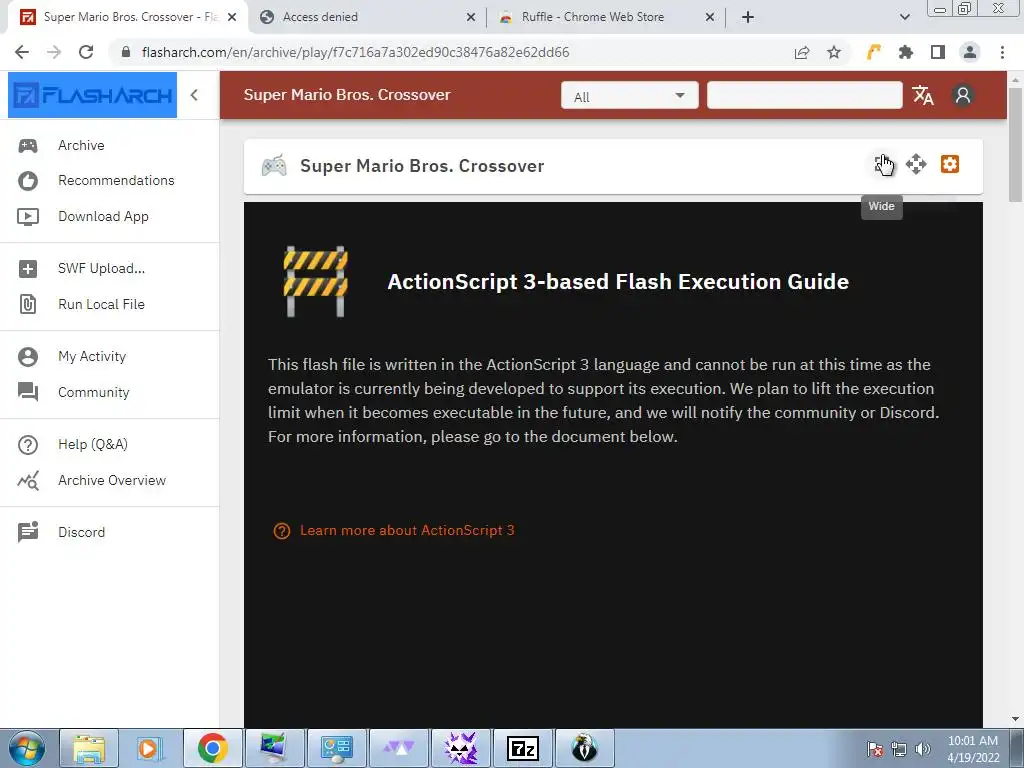This screenshot has width=1024, height=768.
Task: Open the Extensions puzzle icon
Action: pos(906,52)
